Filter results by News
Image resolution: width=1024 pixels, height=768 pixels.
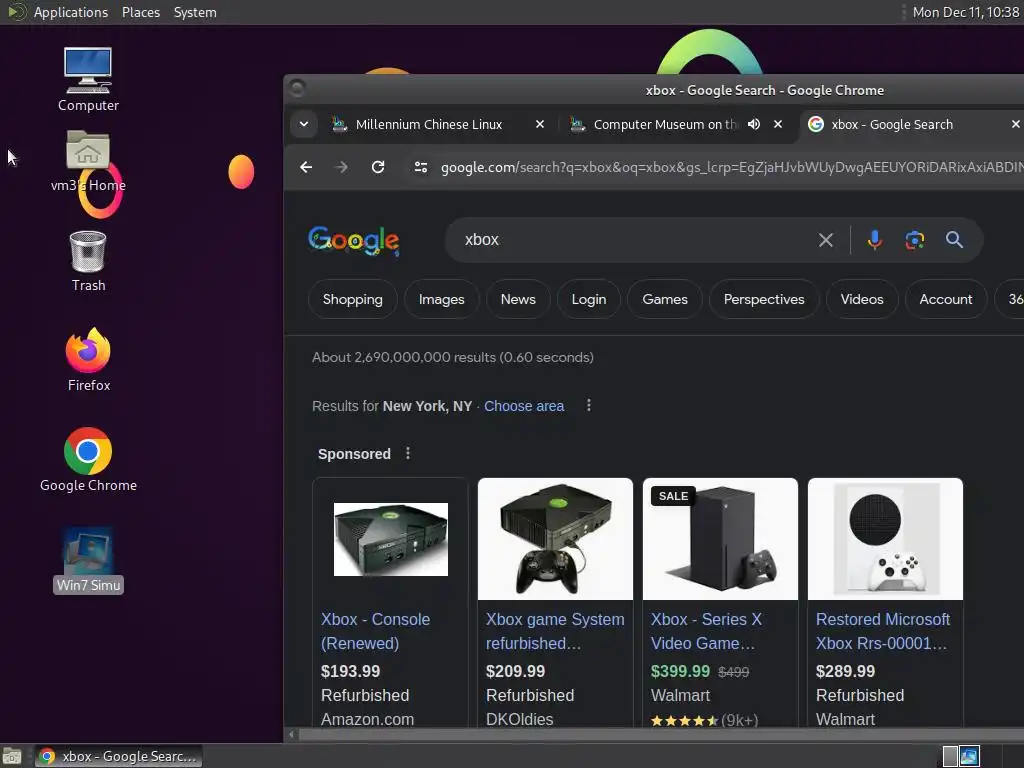(518, 299)
